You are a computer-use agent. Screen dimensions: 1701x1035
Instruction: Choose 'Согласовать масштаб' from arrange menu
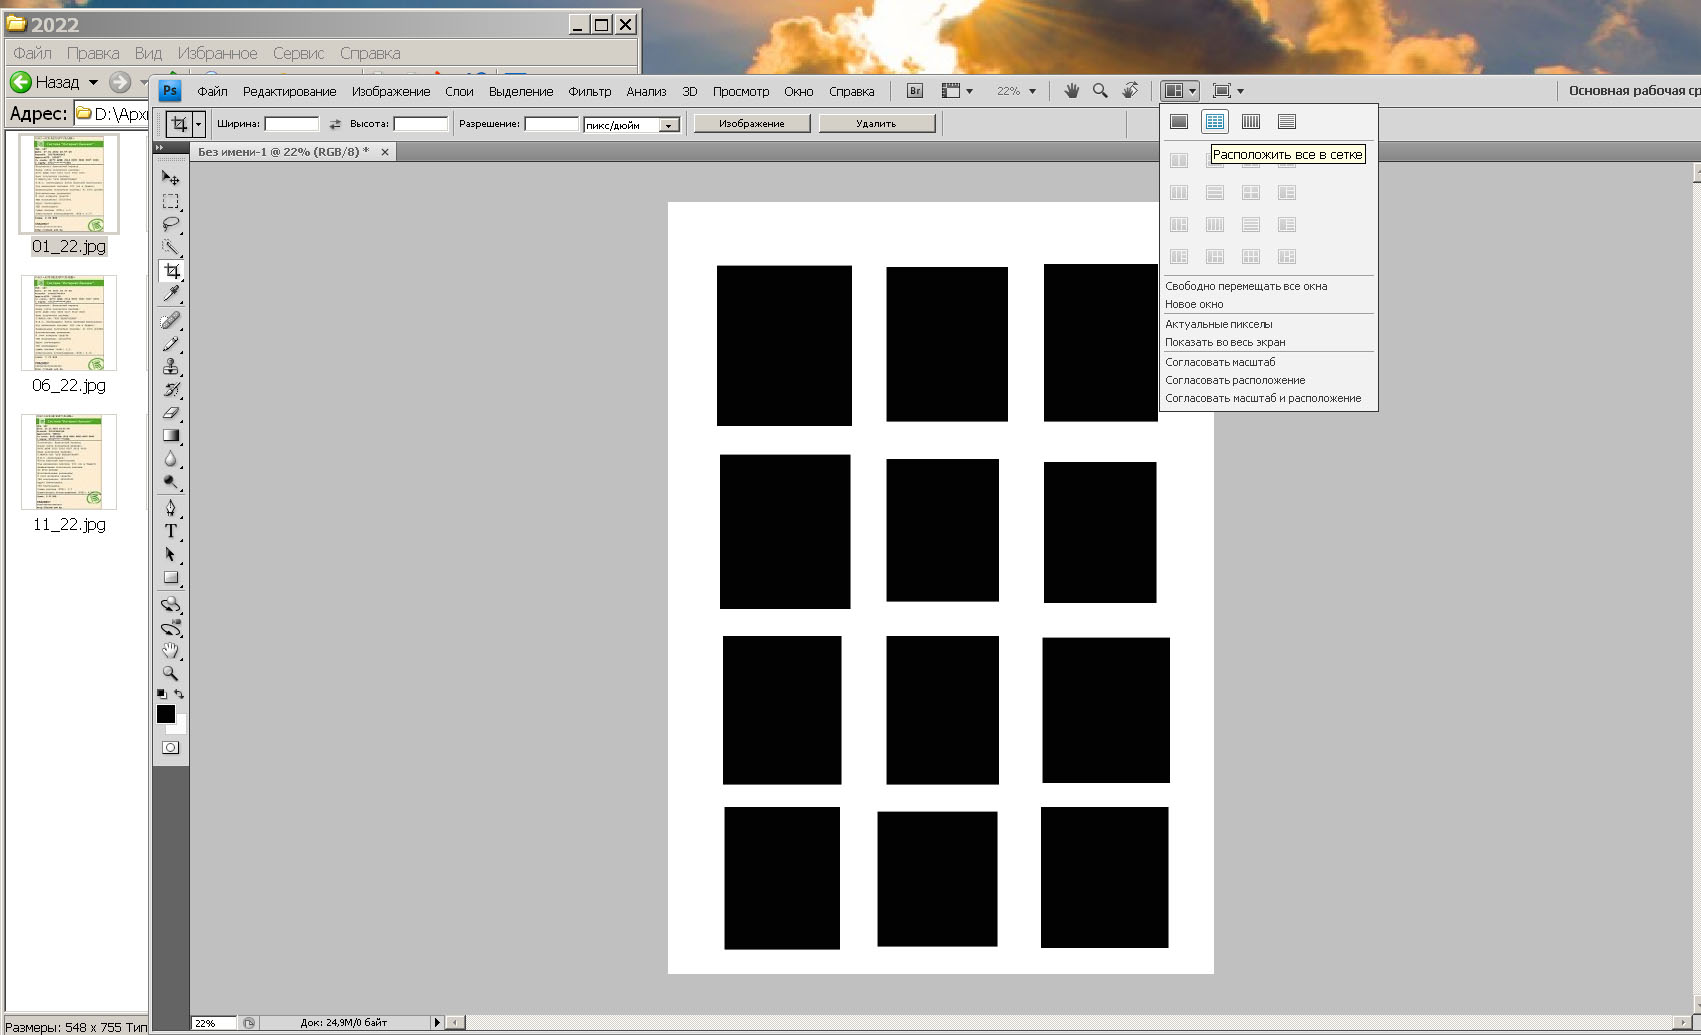click(x=1220, y=362)
